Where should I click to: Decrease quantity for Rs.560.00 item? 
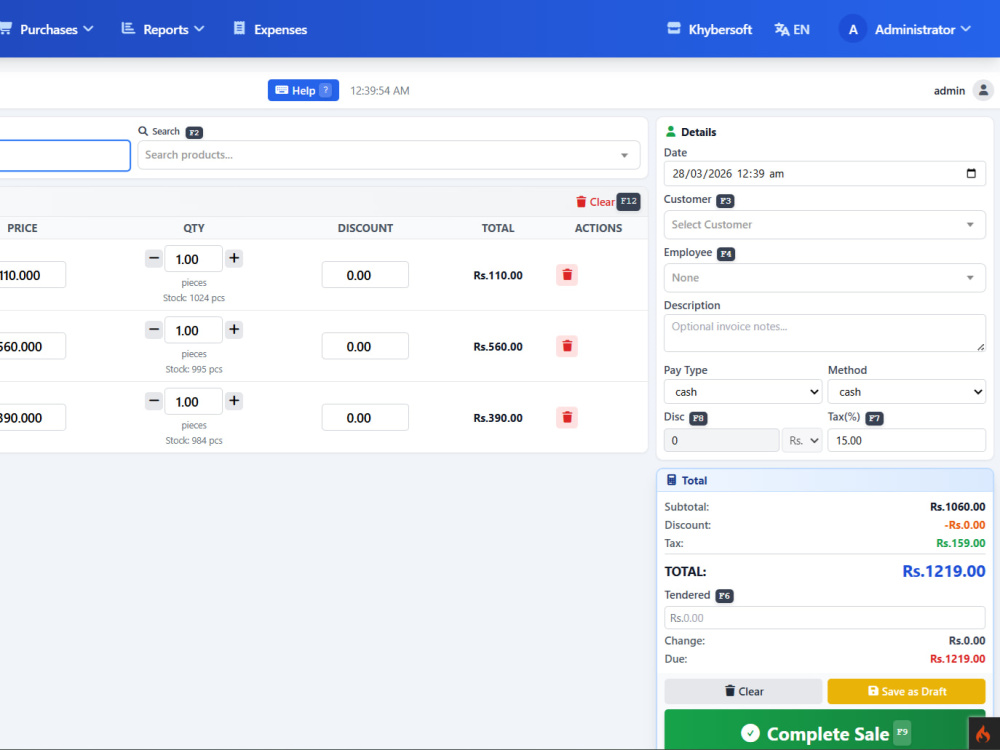pyautogui.click(x=154, y=330)
